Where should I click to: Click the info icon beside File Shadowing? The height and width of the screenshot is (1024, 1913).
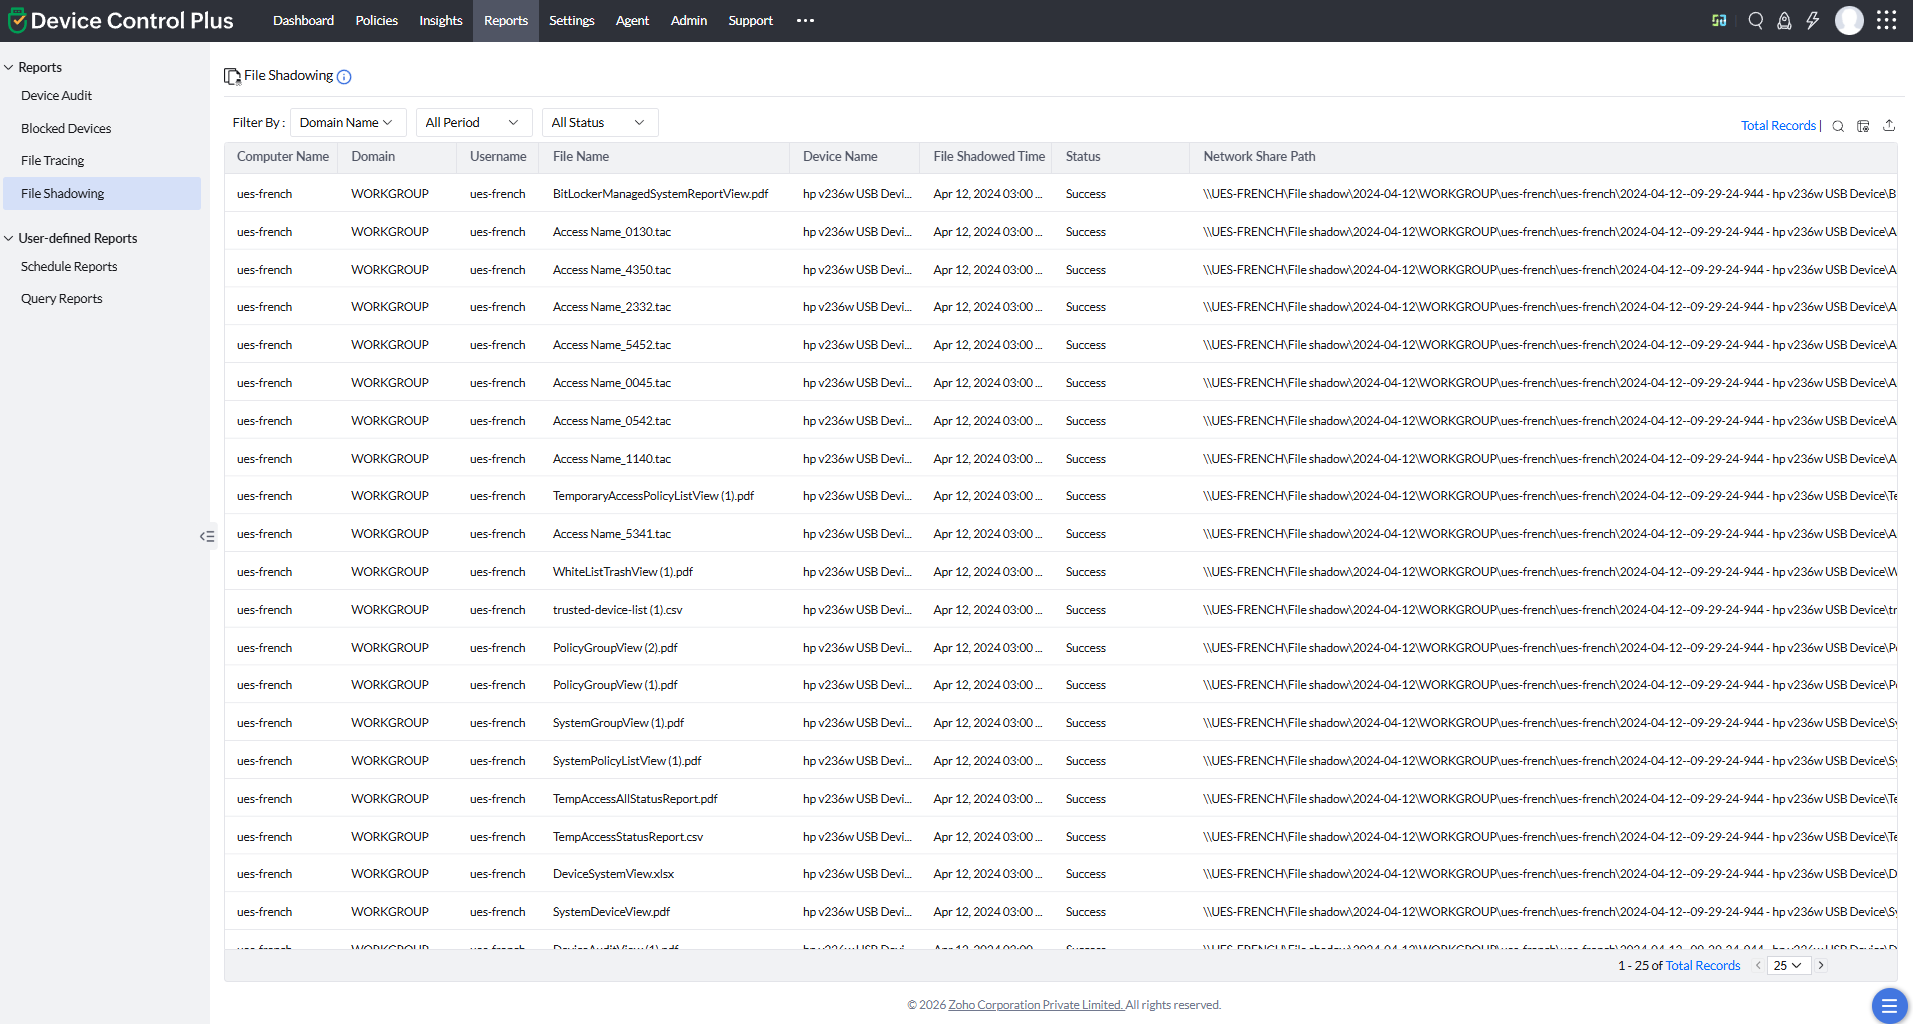(344, 77)
